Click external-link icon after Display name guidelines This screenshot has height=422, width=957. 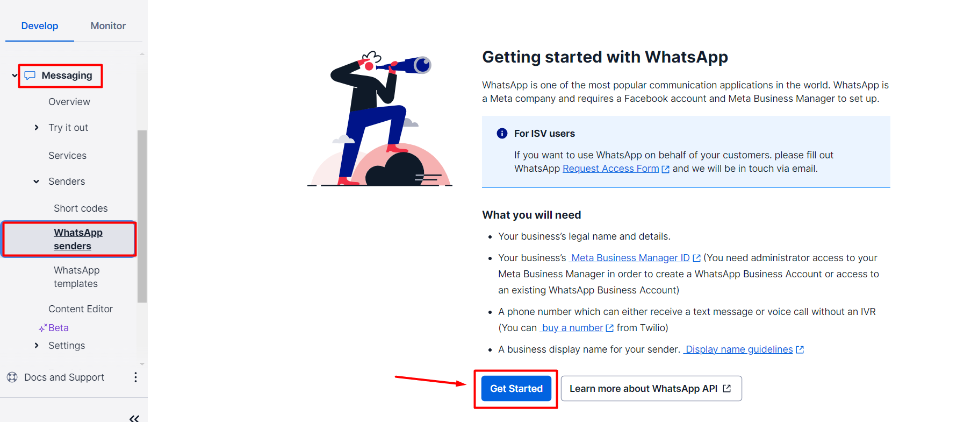click(x=800, y=350)
